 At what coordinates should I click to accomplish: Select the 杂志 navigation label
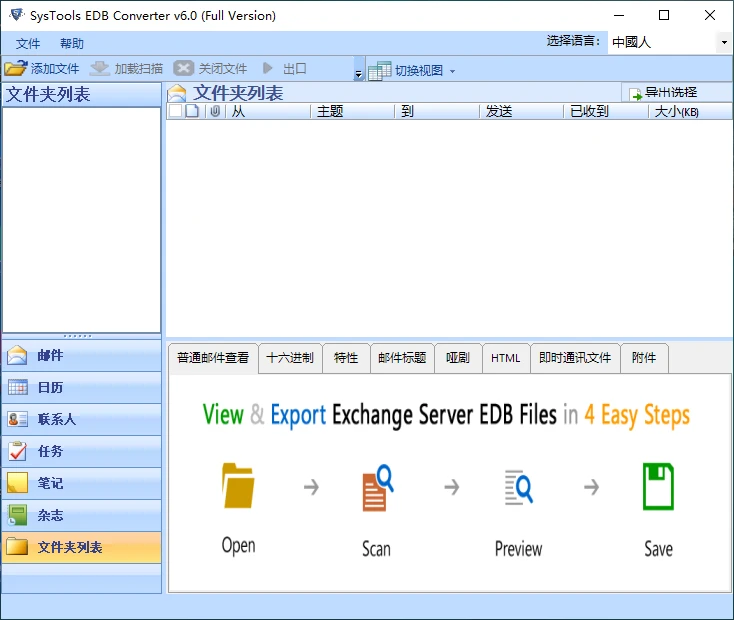pos(51,516)
